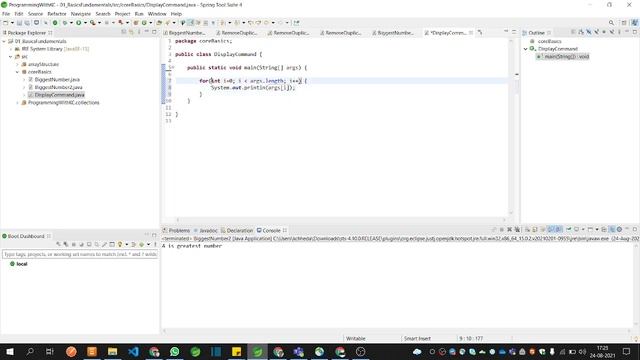Open the Project menu
This screenshot has width=640, height=360.
(x=122, y=14)
